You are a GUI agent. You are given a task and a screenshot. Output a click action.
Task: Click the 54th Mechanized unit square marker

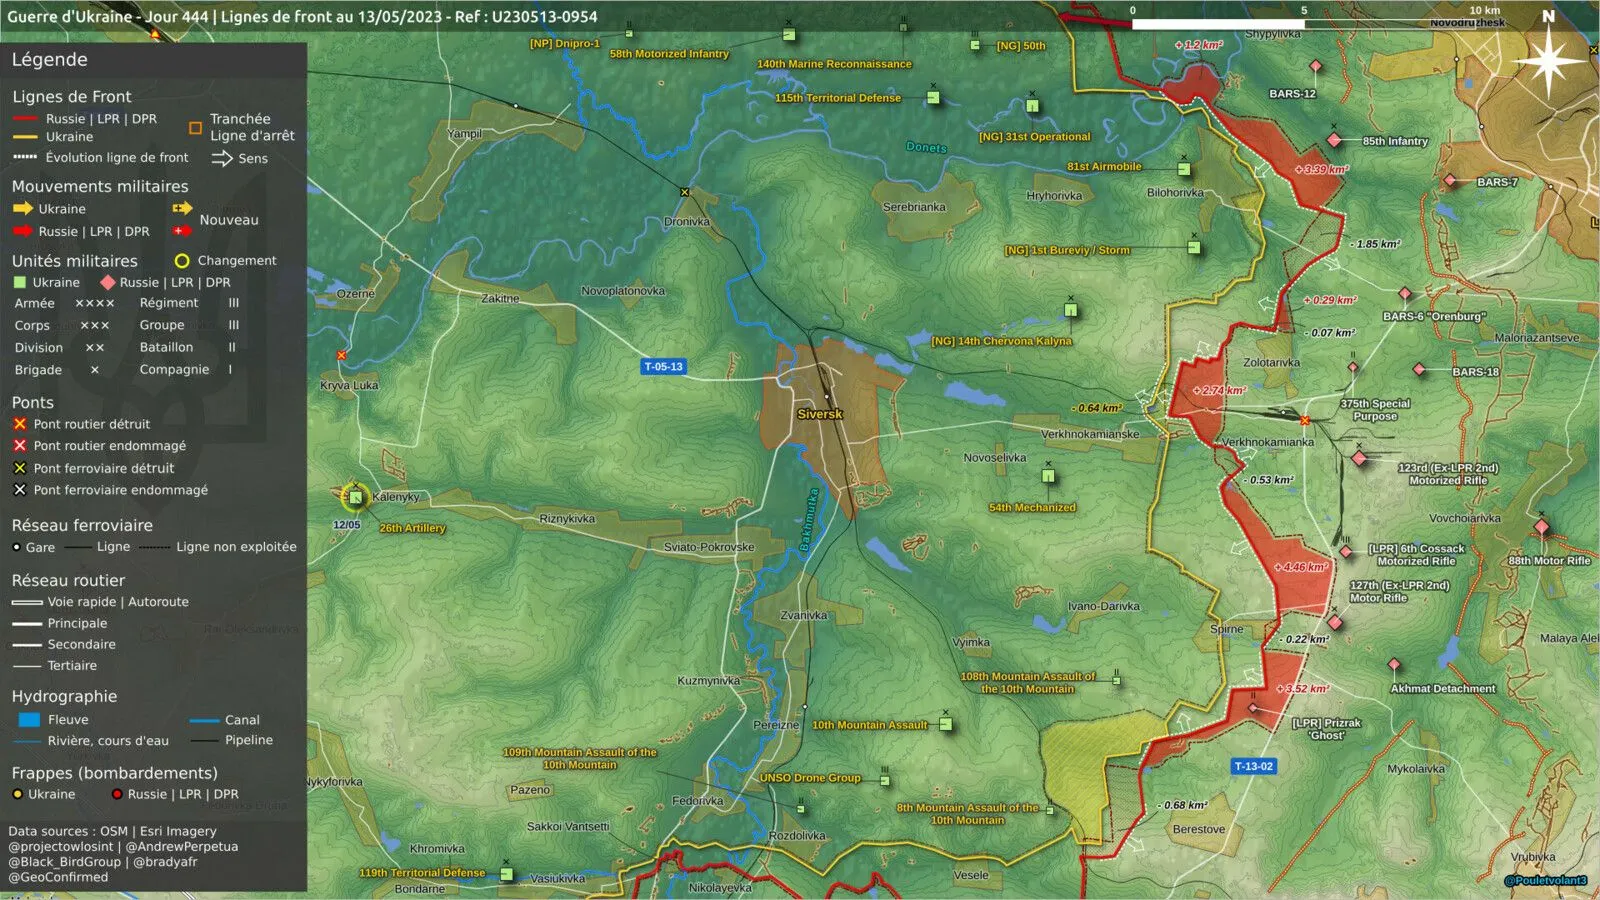(1048, 476)
